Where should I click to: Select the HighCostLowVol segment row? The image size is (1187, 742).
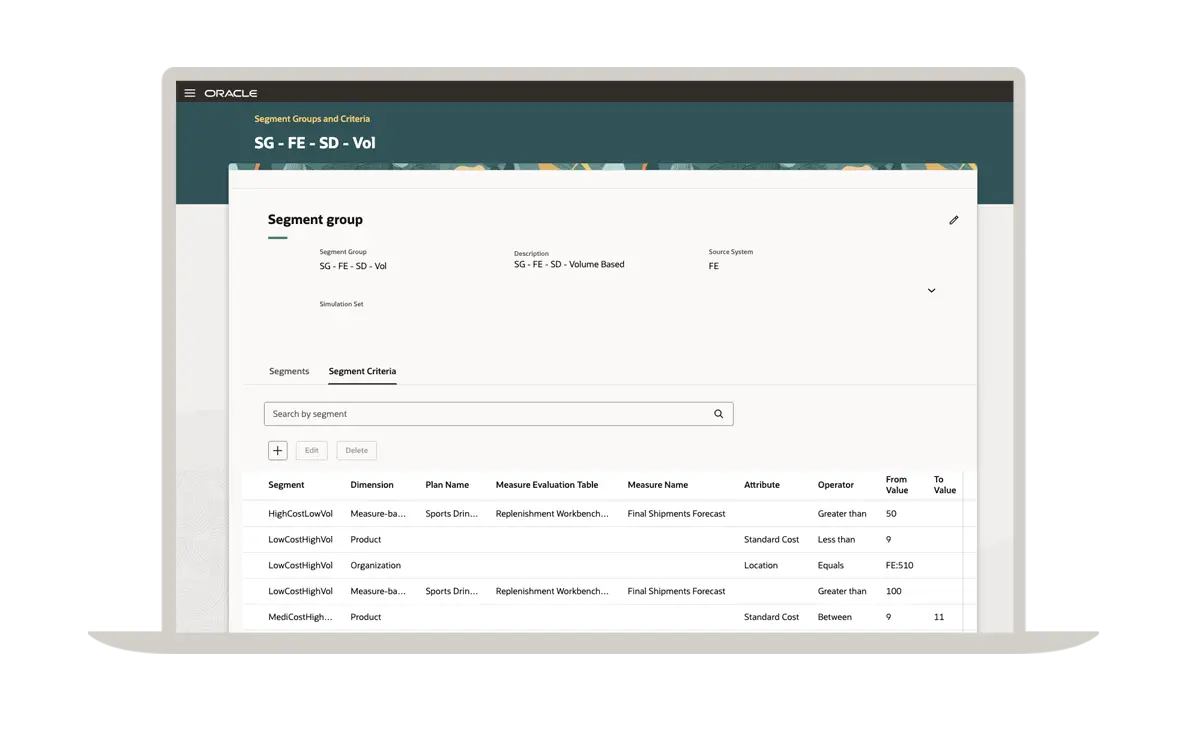click(x=300, y=514)
